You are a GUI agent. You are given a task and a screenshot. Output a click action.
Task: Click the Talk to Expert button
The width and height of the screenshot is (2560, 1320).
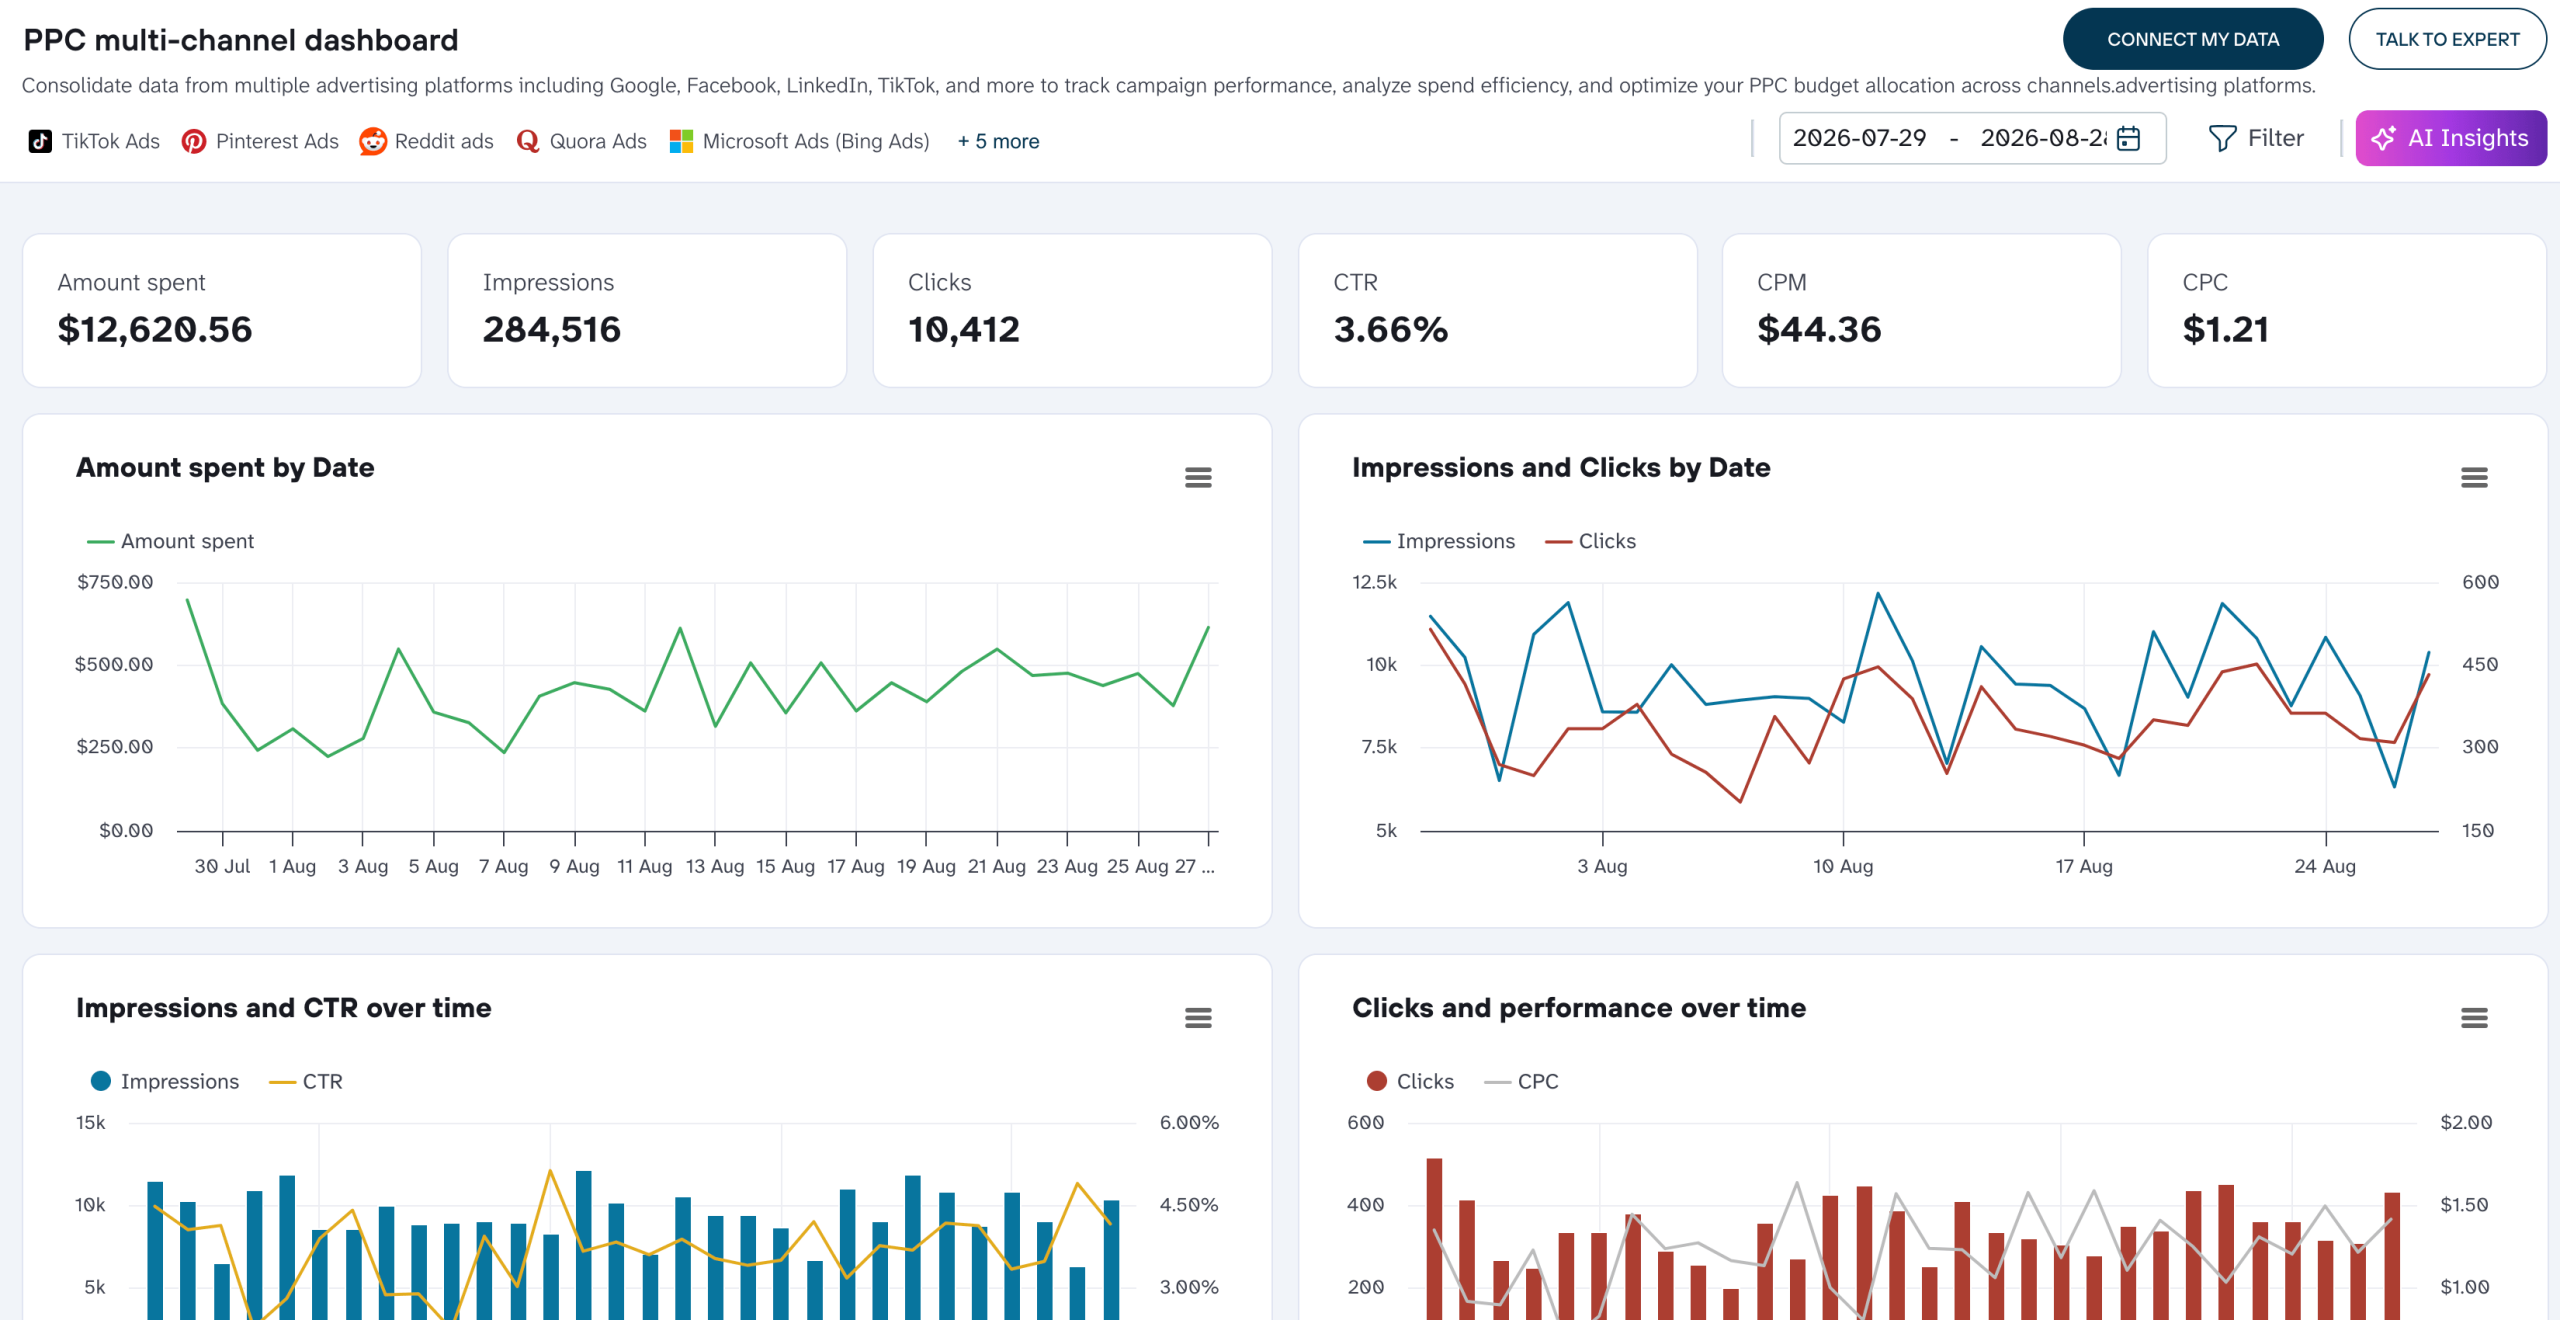point(2447,39)
